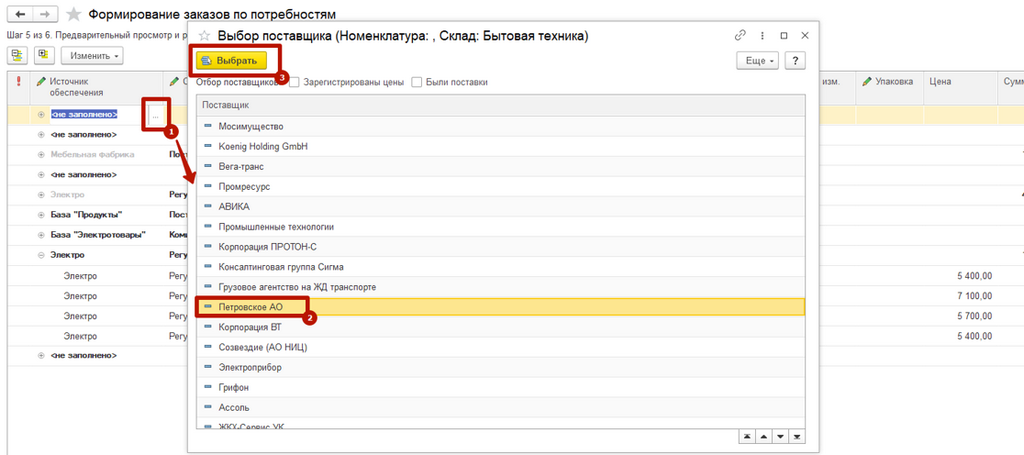1024x455 pixels.
Task: Expand the greyed Электро row
Action: [x=41, y=195]
